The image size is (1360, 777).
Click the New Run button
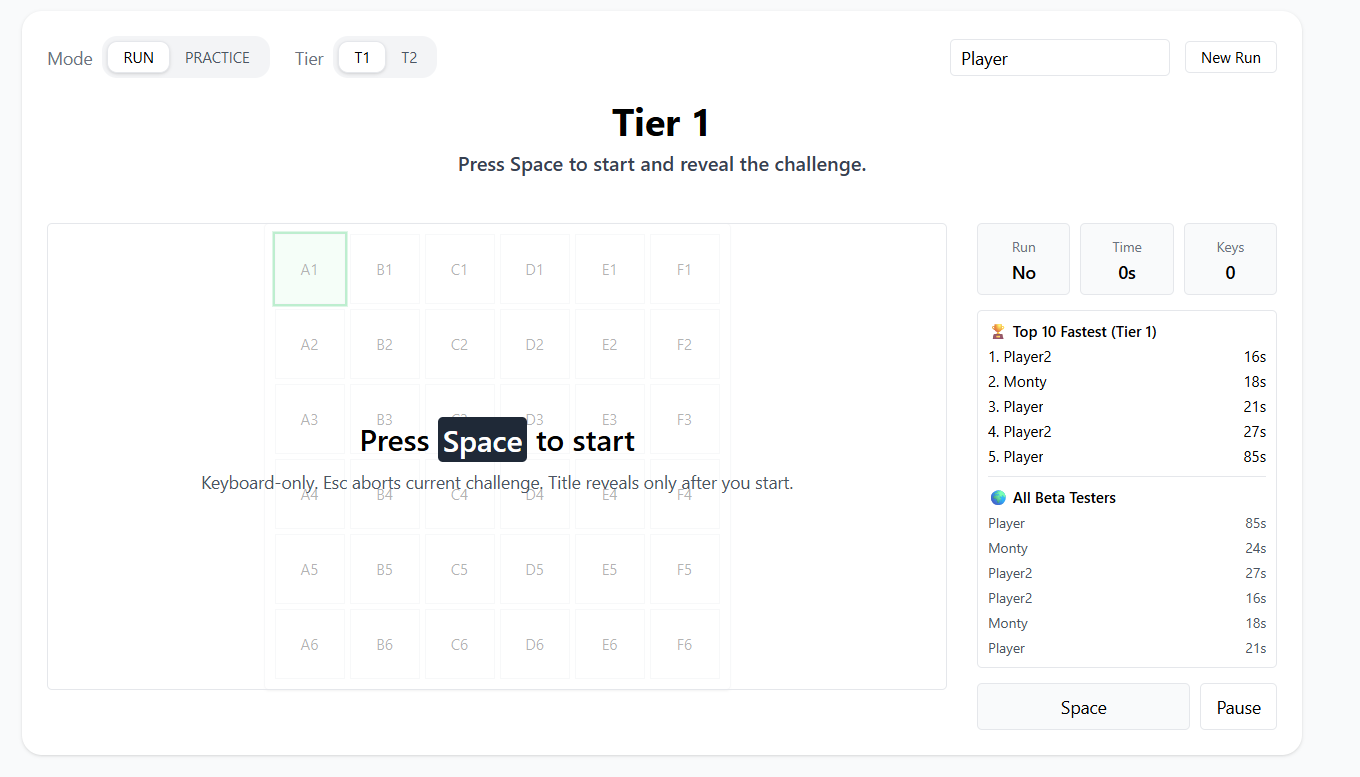pyautogui.click(x=1230, y=58)
